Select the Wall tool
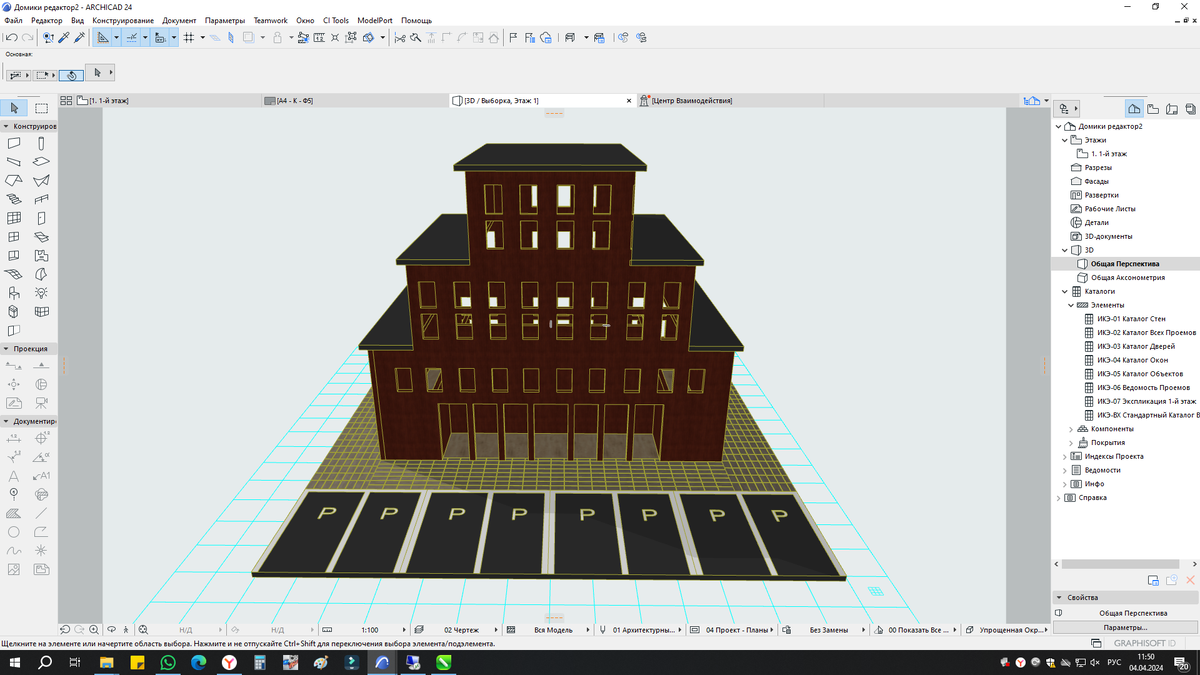 14,143
